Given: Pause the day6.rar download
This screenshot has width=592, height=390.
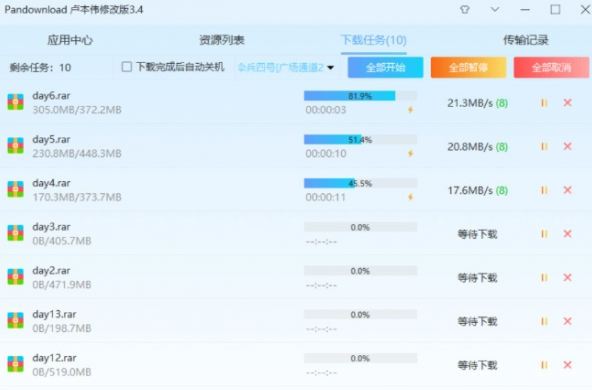Looking at the screenshot, I should pyautogui.click(x=544, y=103).
